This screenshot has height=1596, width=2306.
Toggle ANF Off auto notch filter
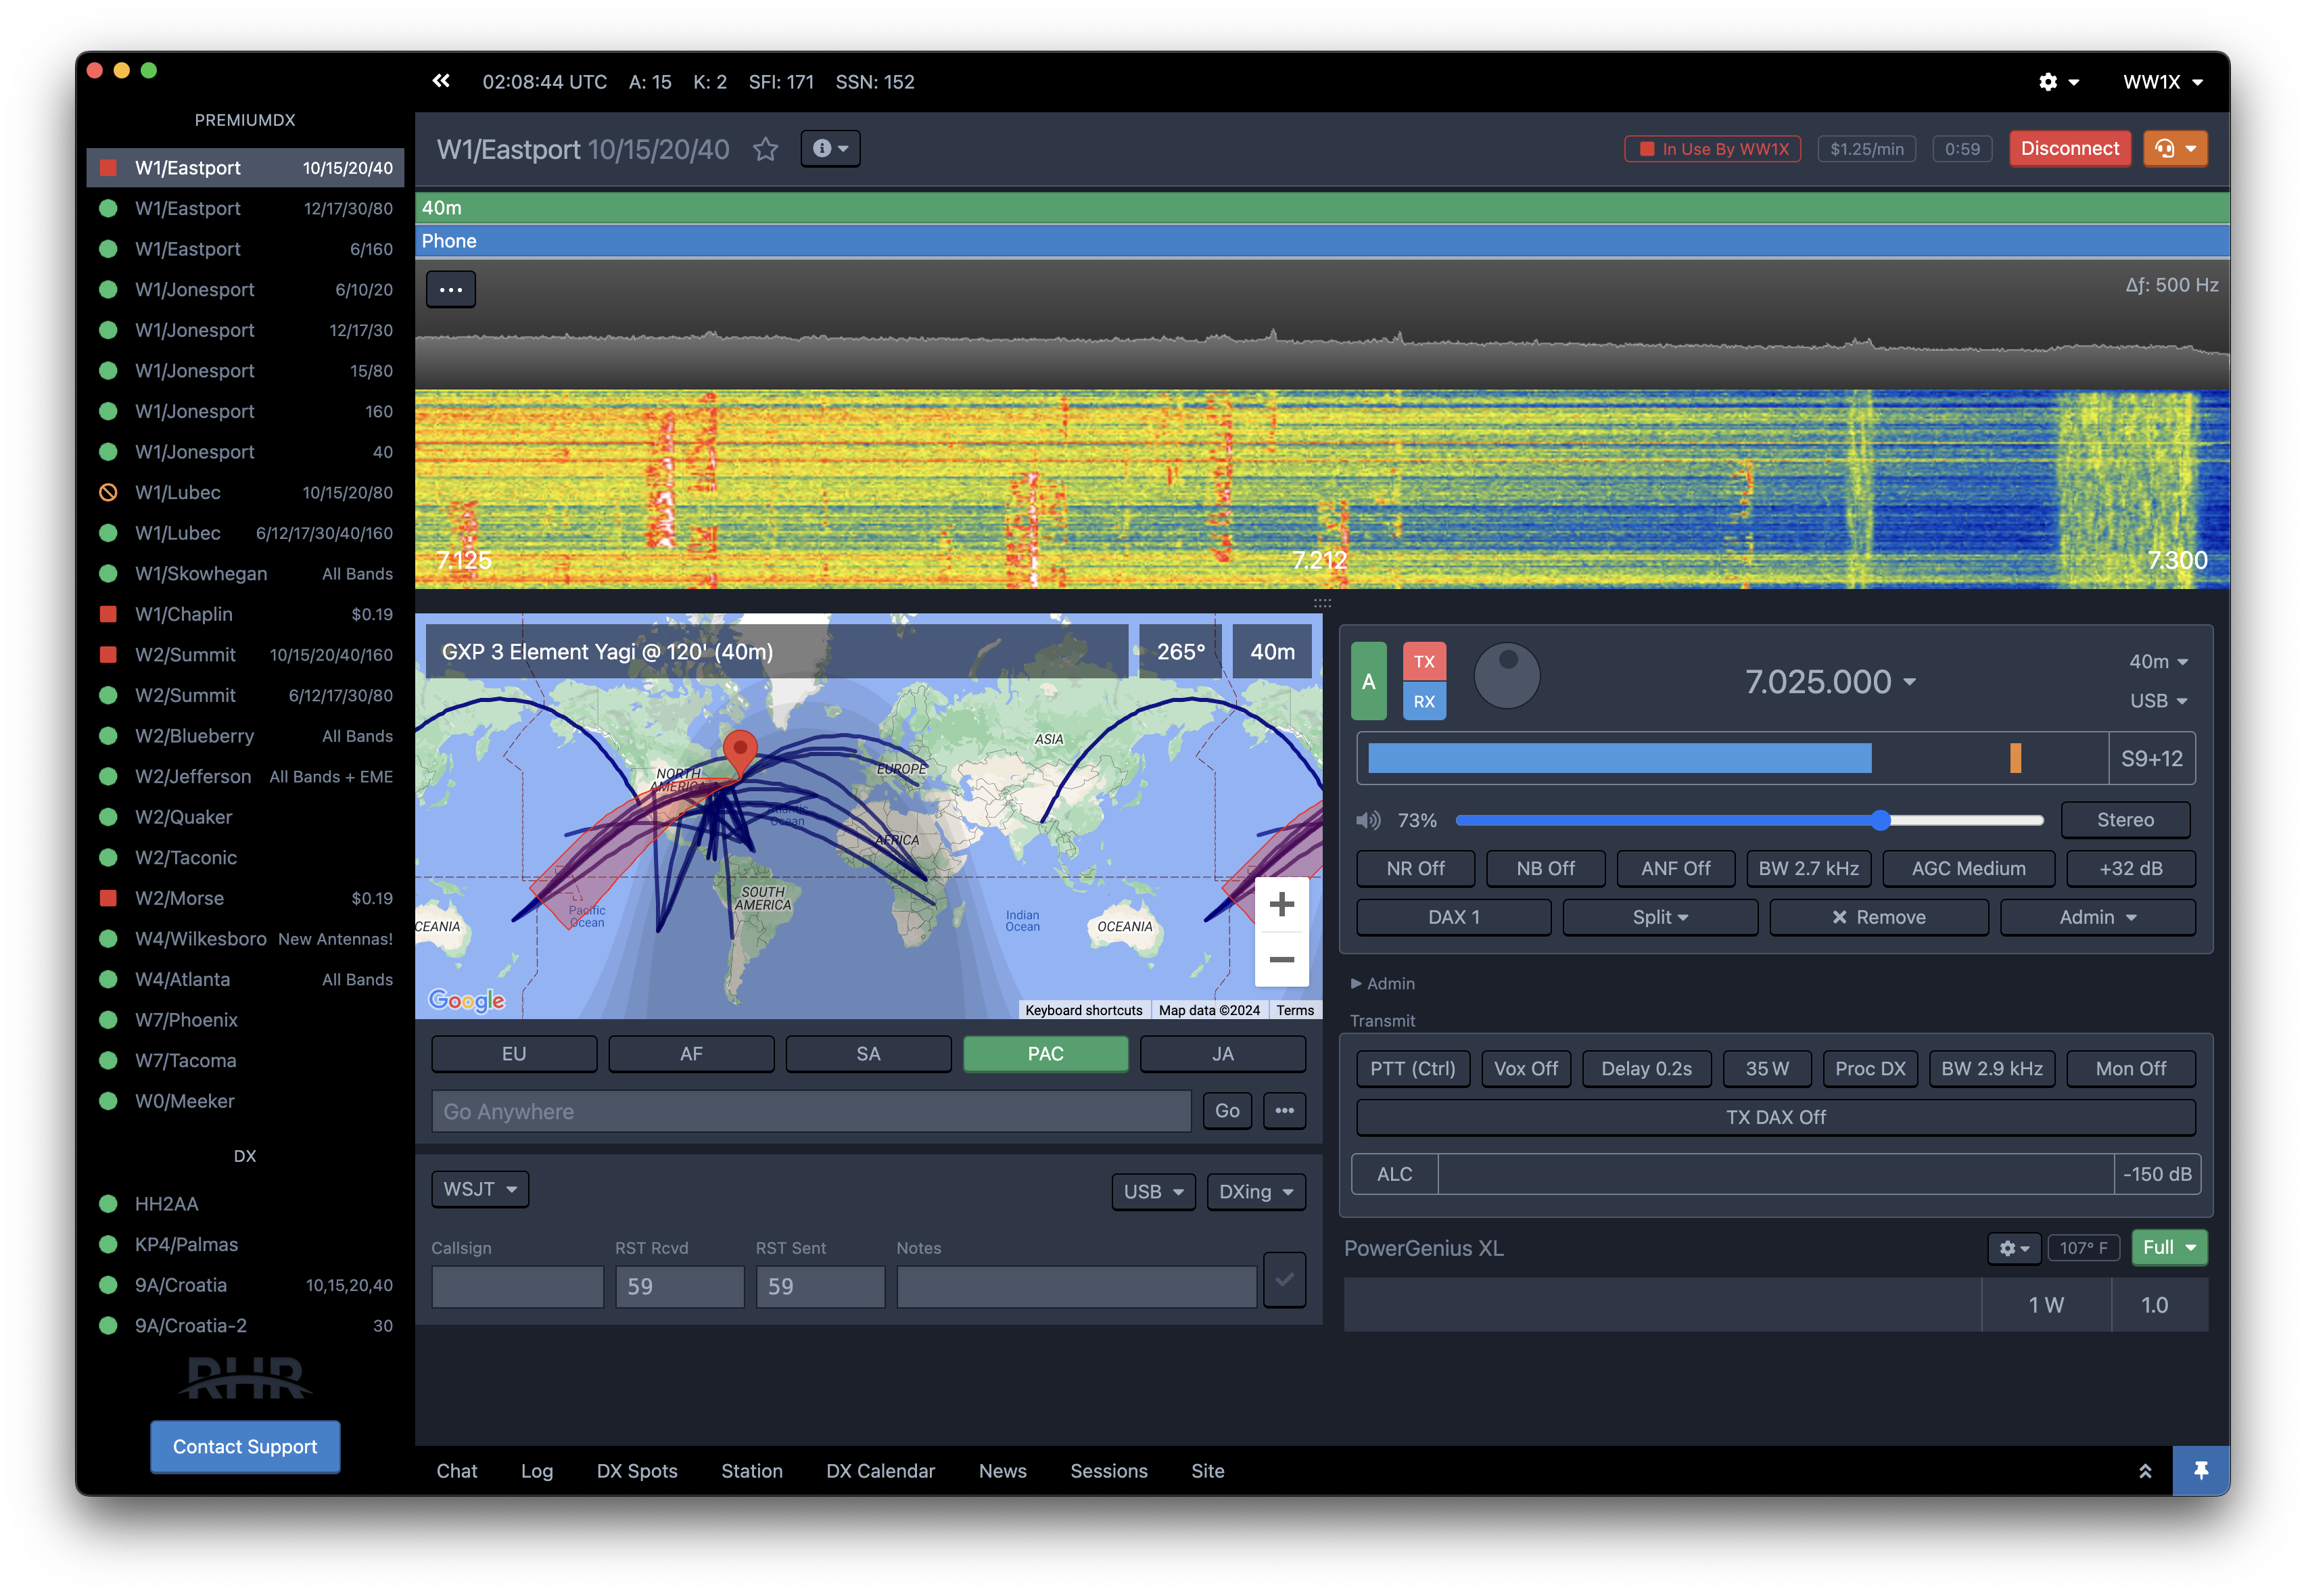click(1675, 868)
